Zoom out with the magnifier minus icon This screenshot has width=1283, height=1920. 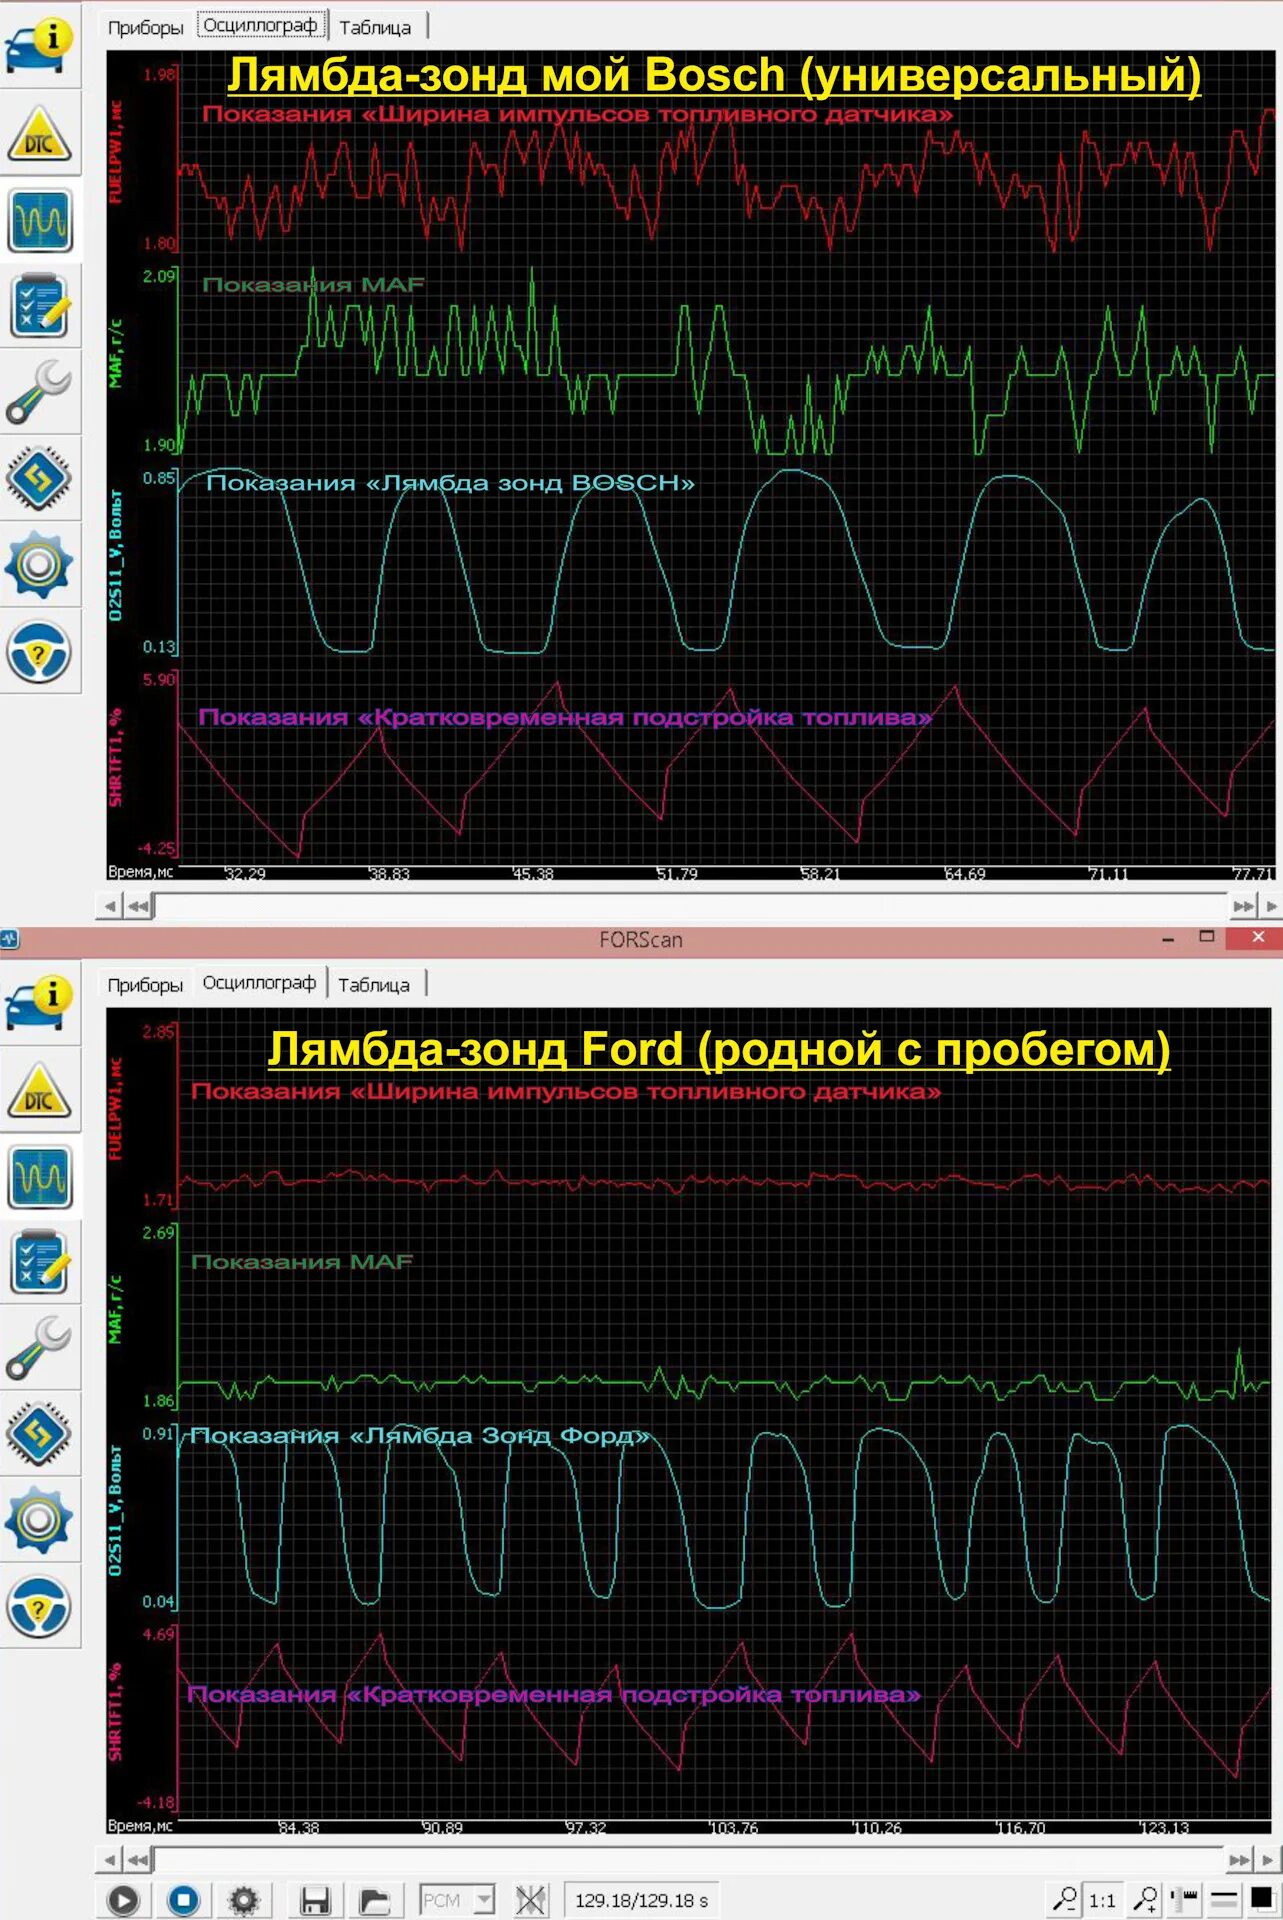pos(1066,1898)
